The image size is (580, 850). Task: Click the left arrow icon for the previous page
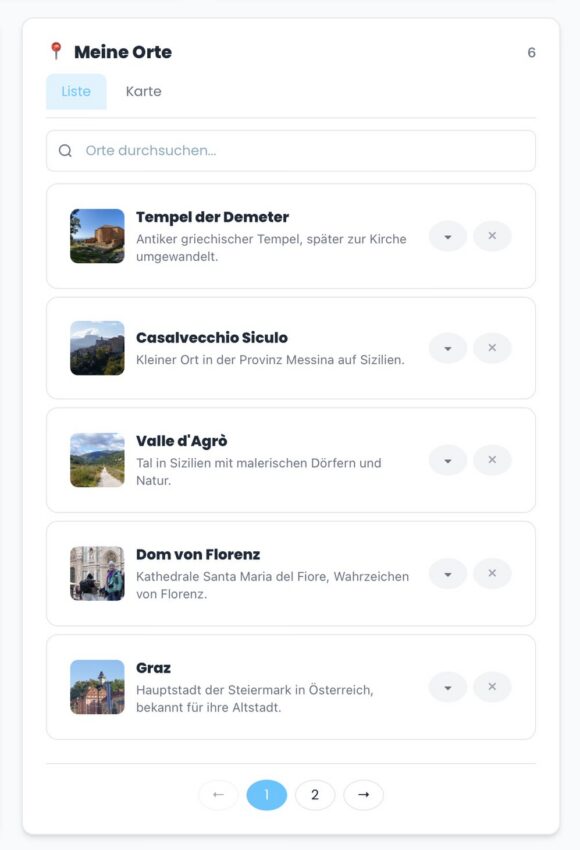(x=217, y=794)
